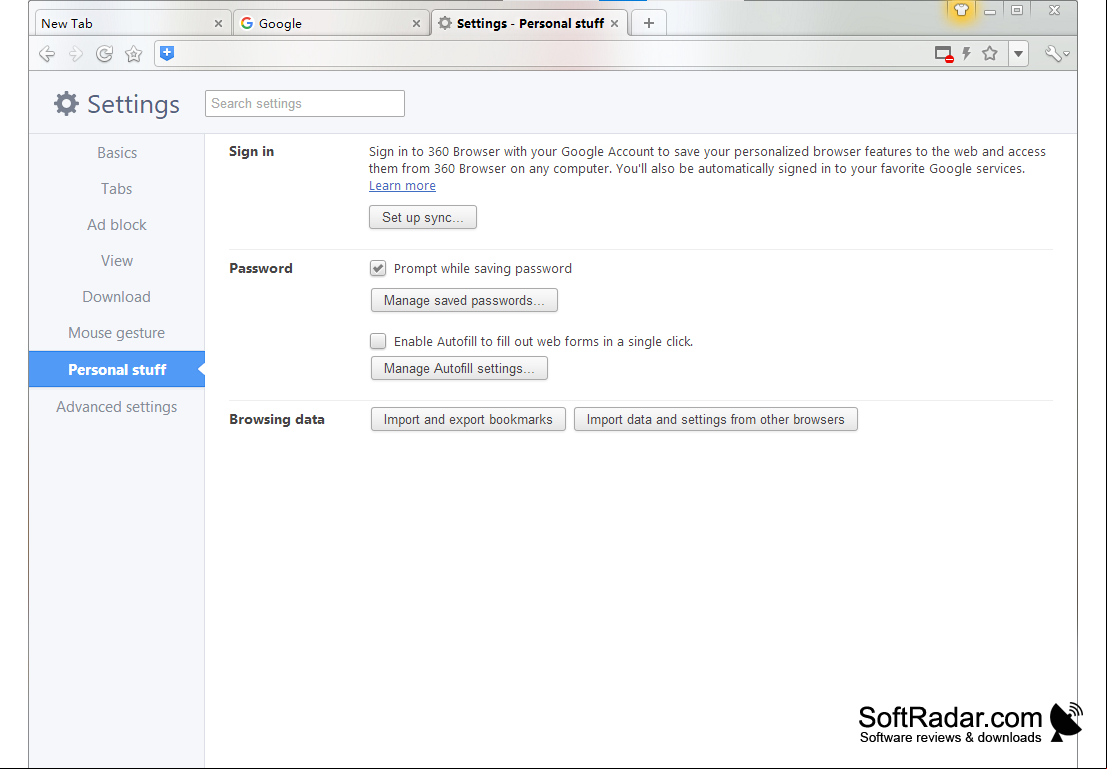Click the star icon beside reload
The width and height of the screenshot is (1107, 769).
133,54
